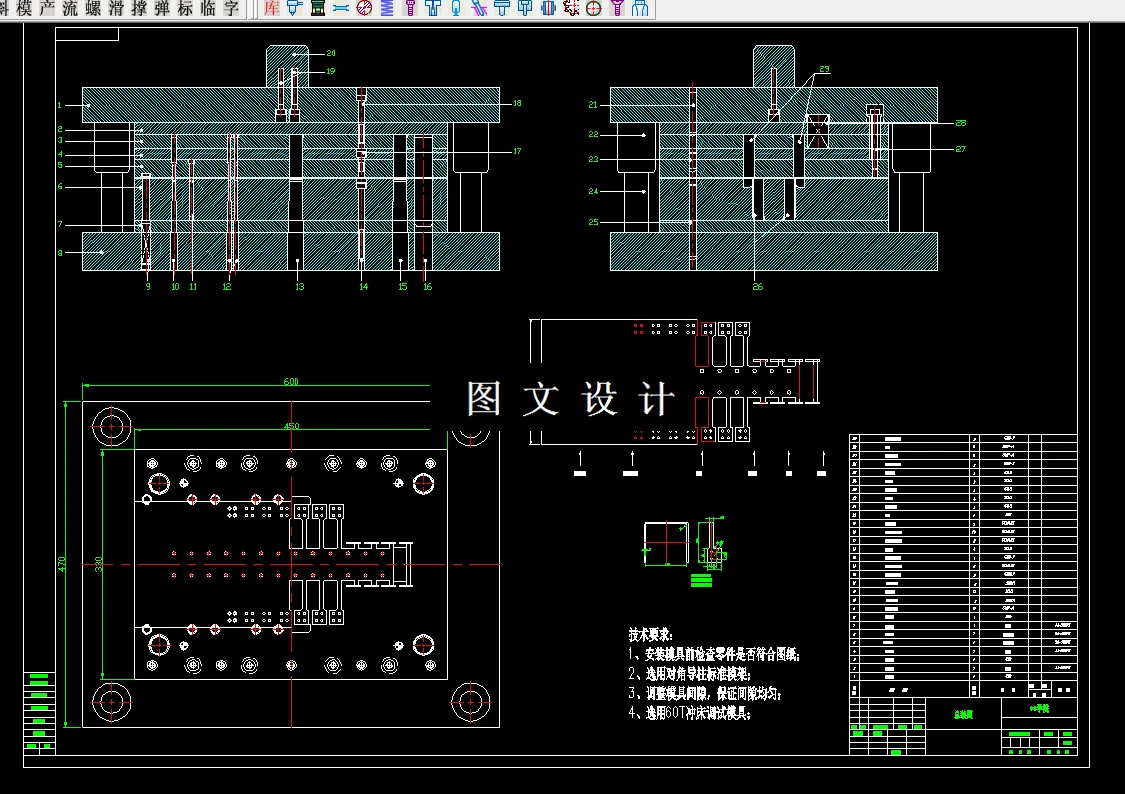Screen dimensions: 1125x794
Task: Select the blue dowel pin icon
Action: 341,9
